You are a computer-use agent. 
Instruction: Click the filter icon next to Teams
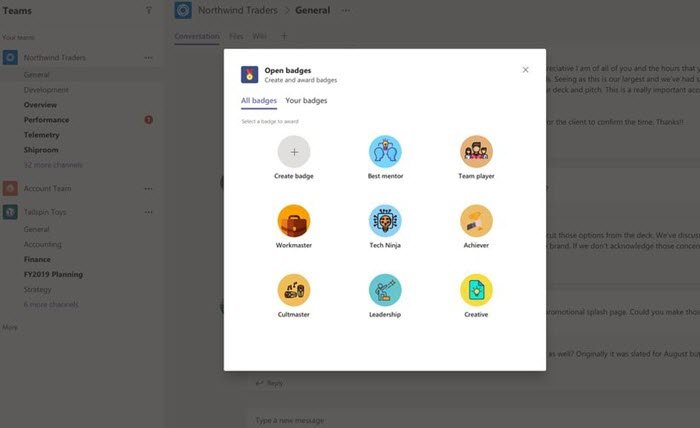[x=149, y=10]
